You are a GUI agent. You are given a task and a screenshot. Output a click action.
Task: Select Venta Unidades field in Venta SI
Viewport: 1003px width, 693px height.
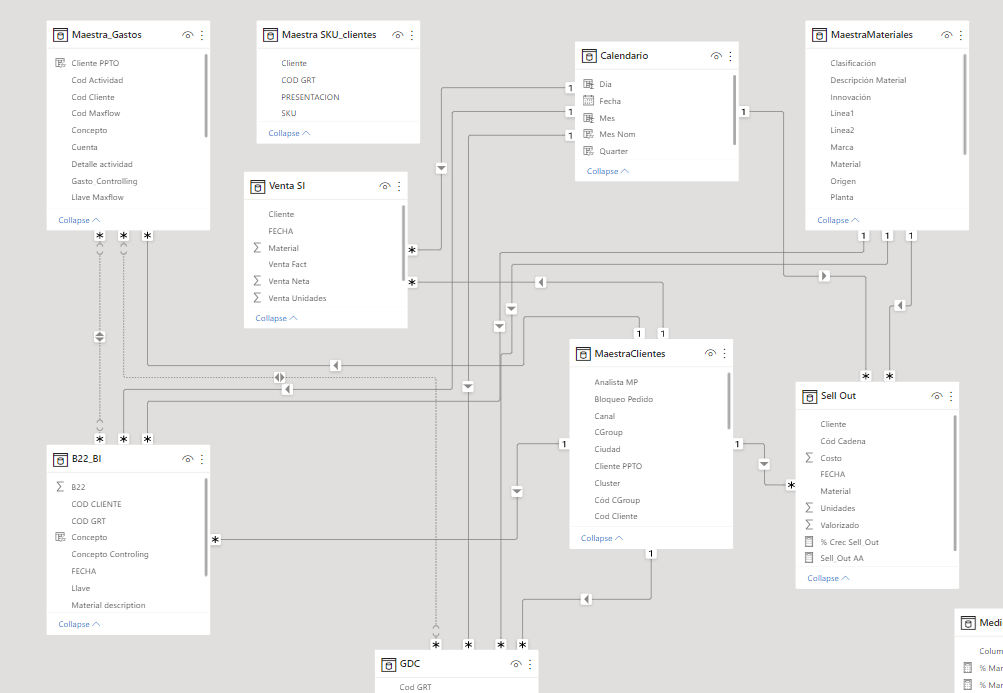pyautogui.click(x=297, y=298)
